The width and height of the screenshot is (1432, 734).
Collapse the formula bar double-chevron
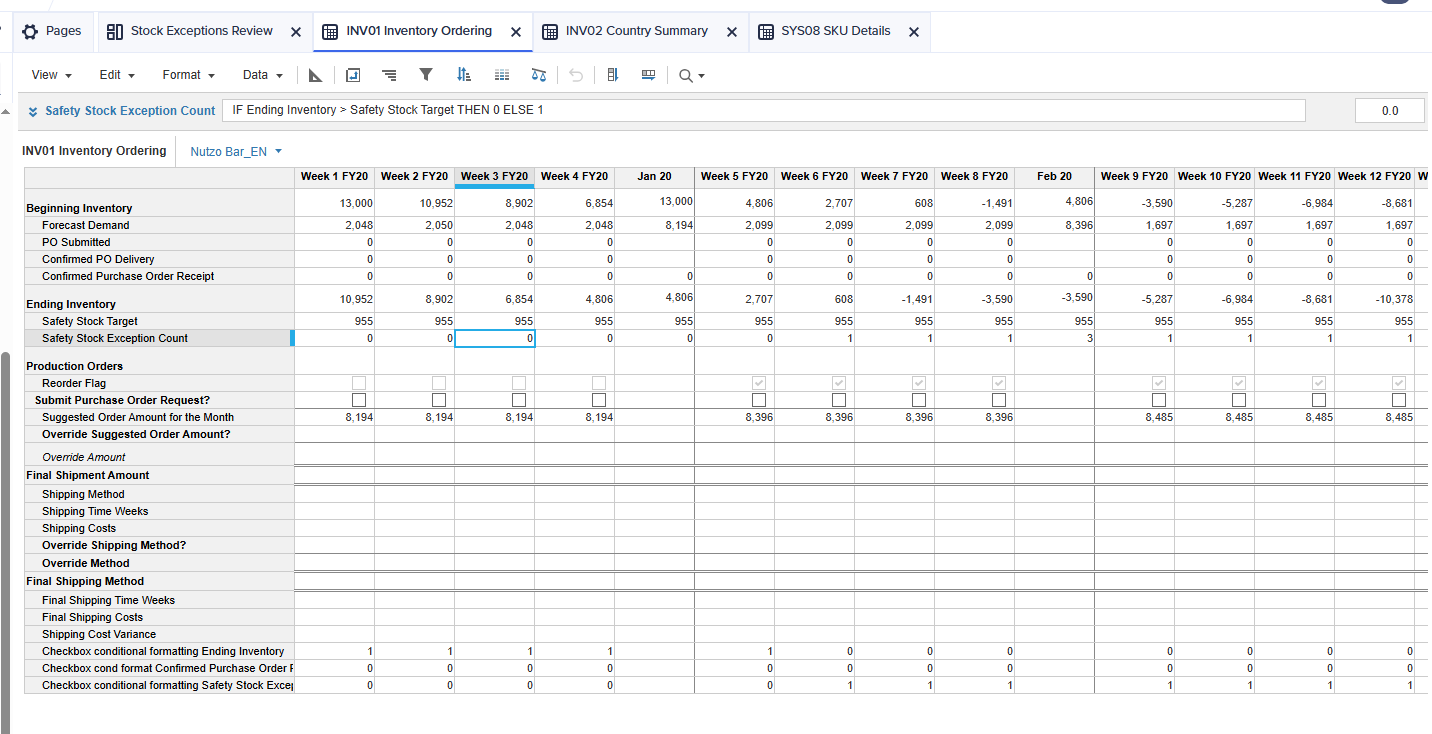click(33, 111)
